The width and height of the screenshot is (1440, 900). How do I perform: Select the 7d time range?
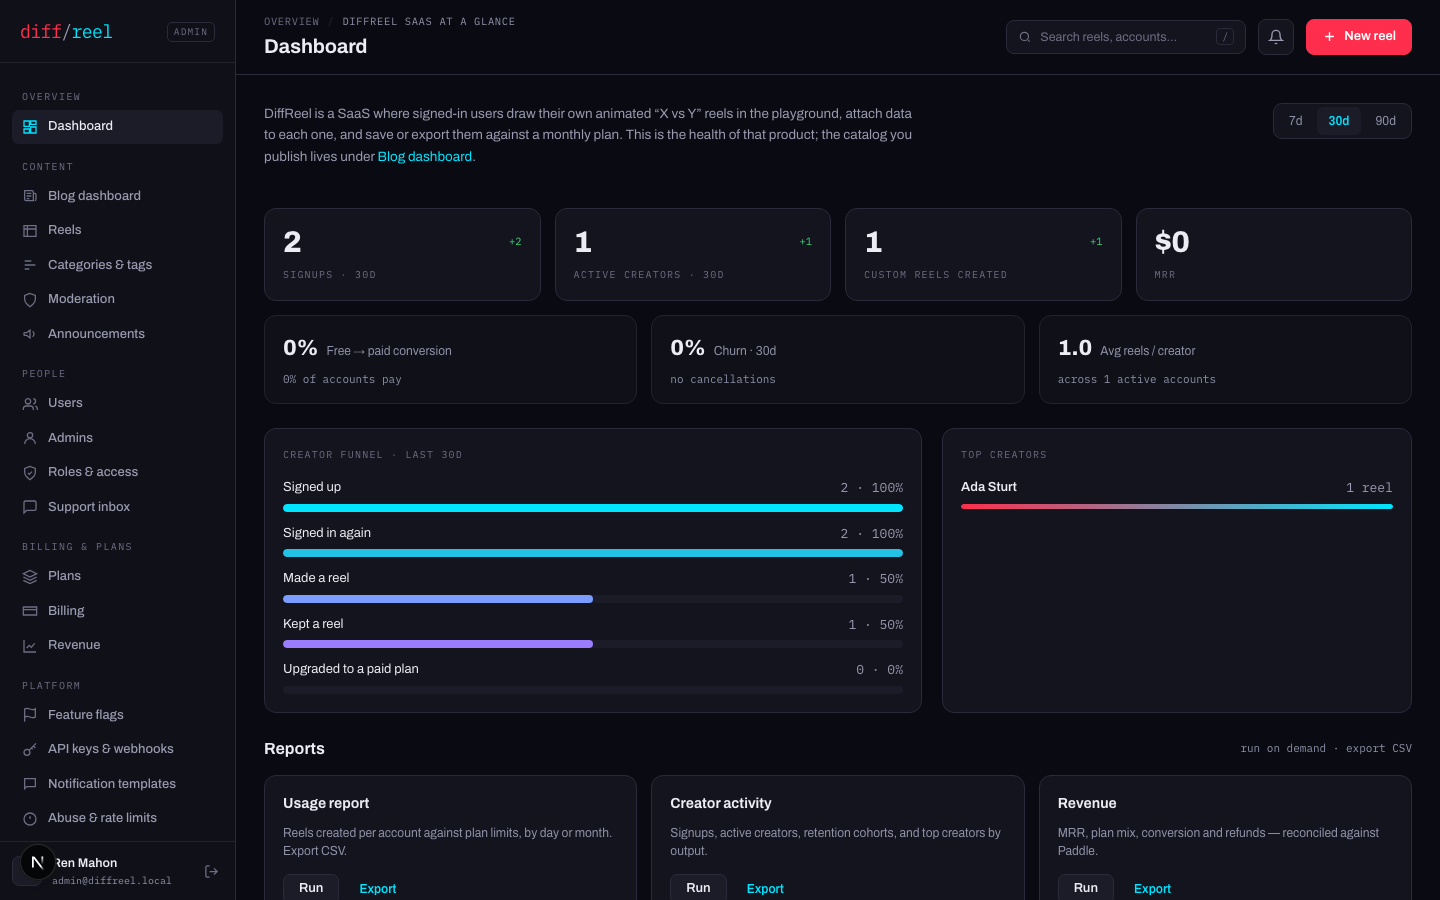pyautogui.click(x=1296, y=121)
